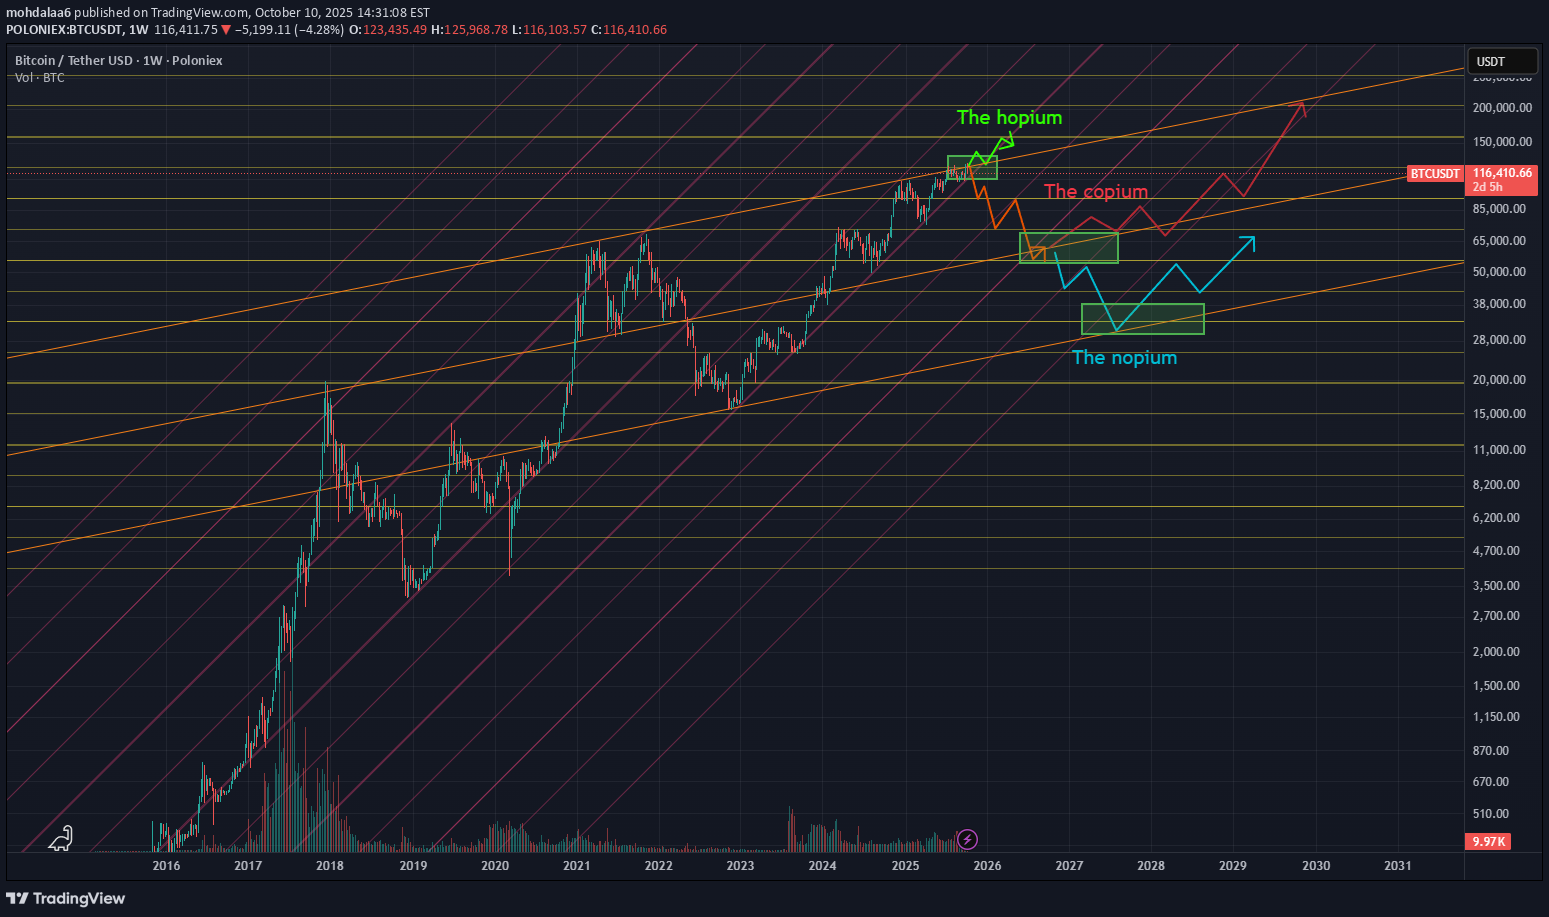Click the 50,000.00 price axis label
1549x917 pixels.
coord(1498,272)
